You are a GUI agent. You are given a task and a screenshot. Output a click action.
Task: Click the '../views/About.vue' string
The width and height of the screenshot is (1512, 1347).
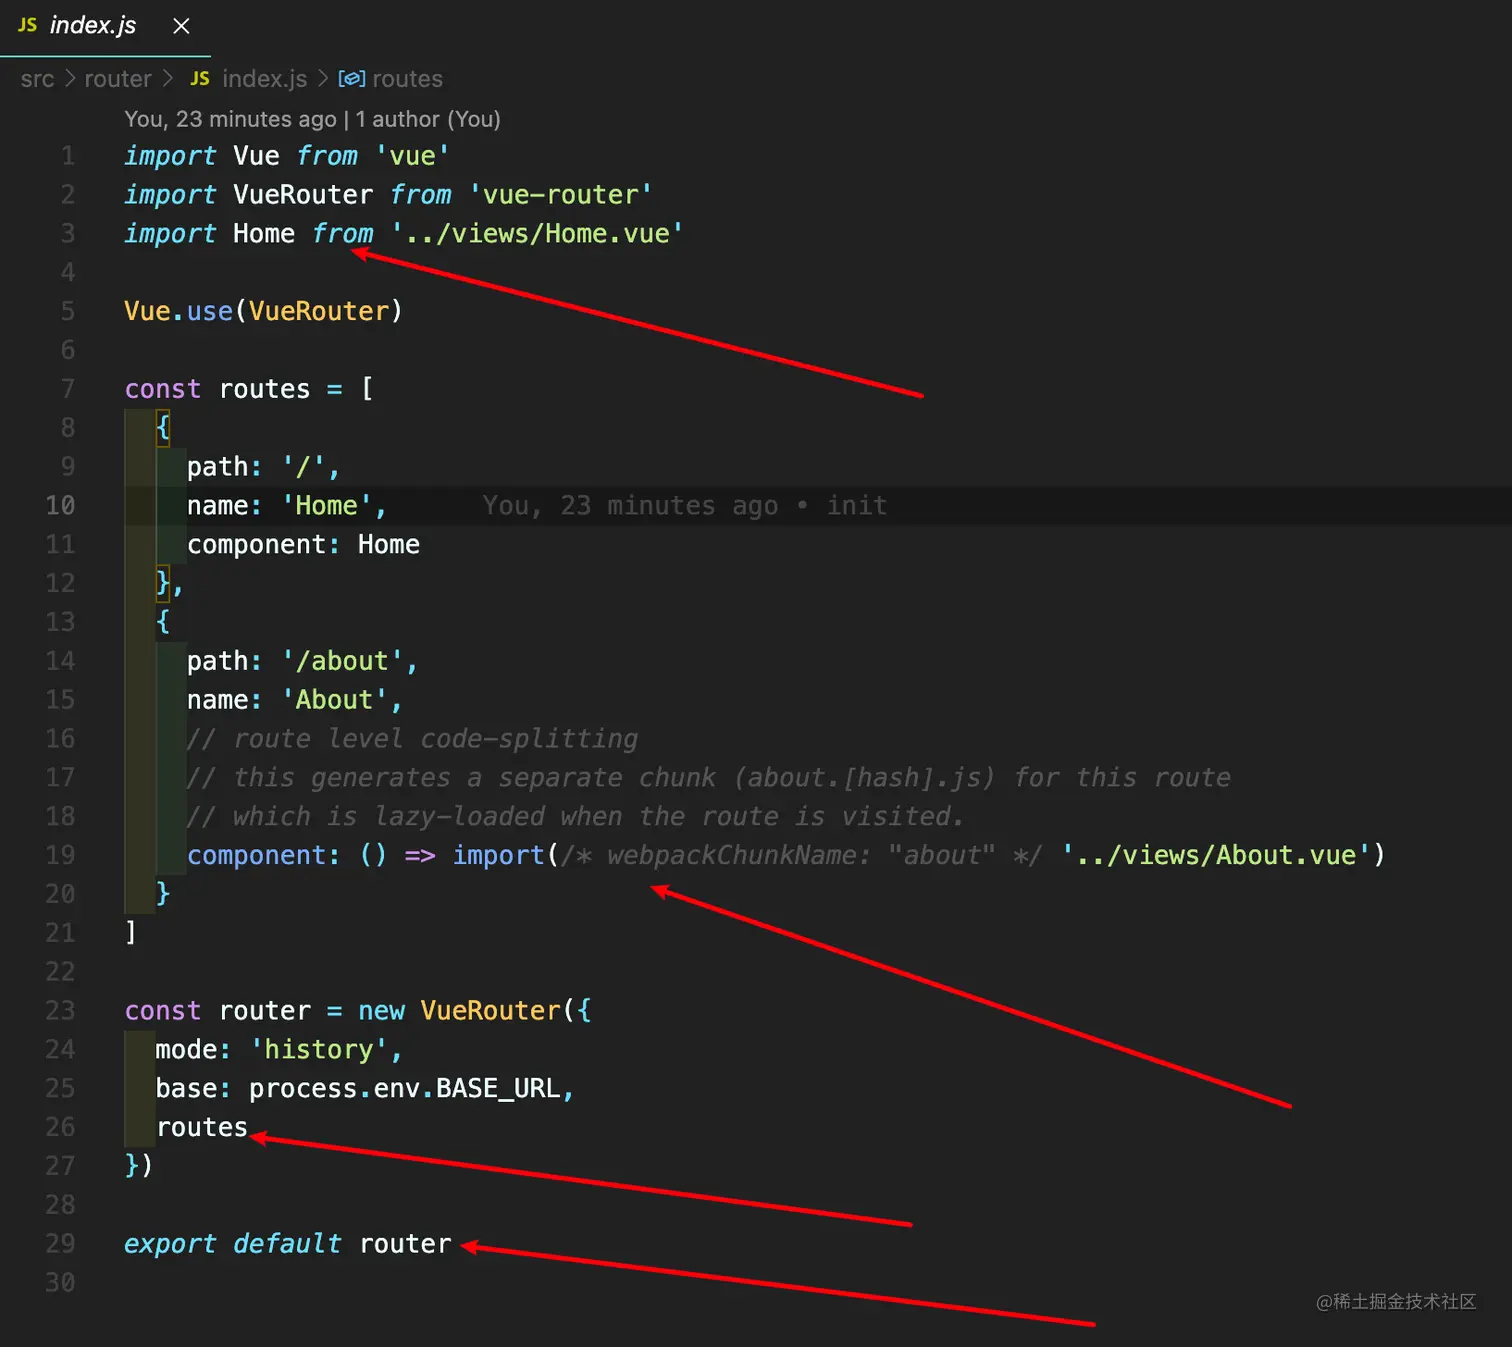[1215, 856]
